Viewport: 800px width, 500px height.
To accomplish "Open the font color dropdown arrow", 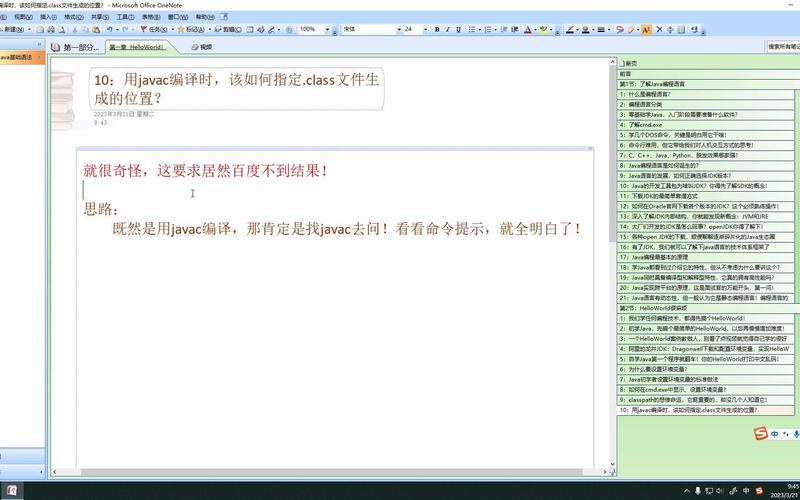I will click(535, 30).
